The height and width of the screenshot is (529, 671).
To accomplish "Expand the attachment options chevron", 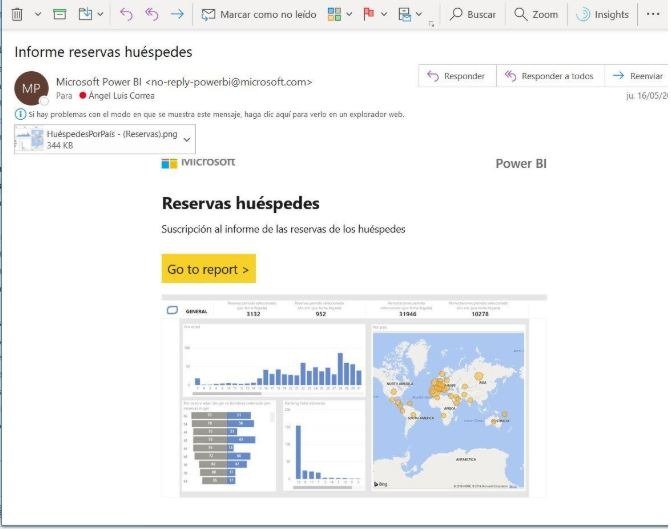I will pyautogui.click(x=187, y=139).
